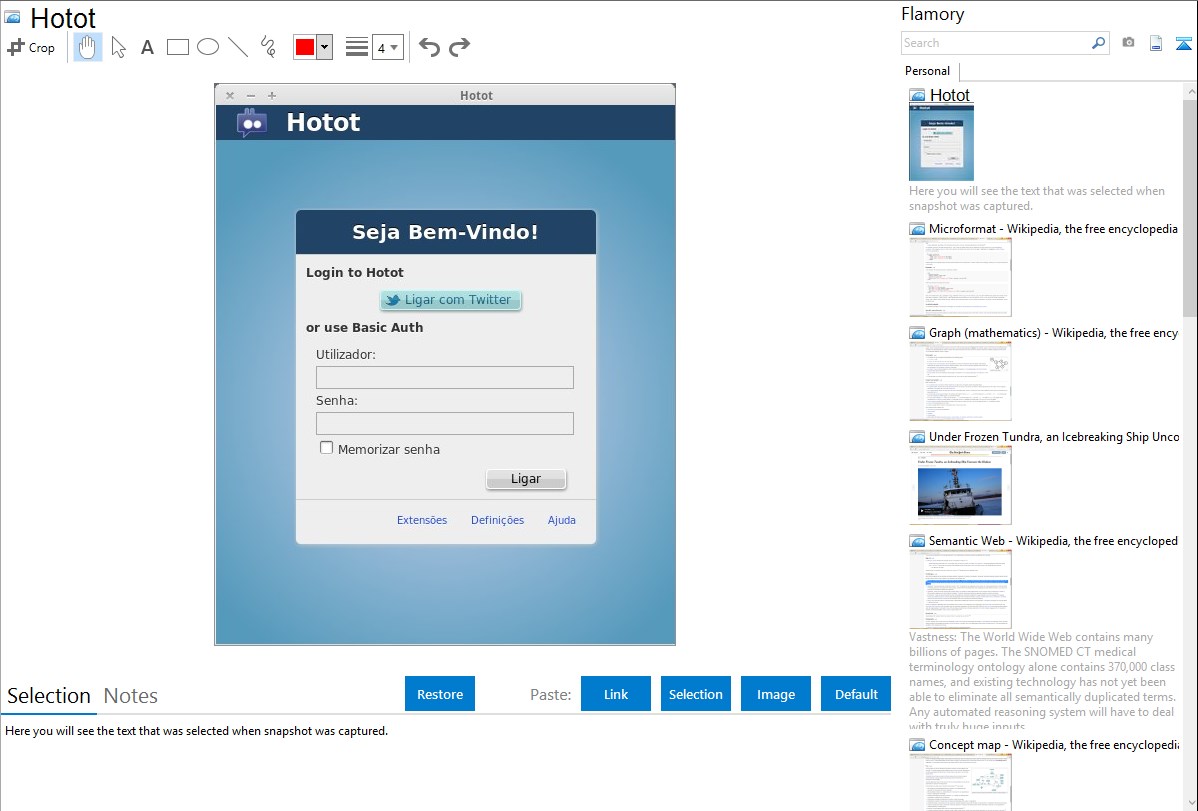Click the Hotot window plus maximize button
1198x811 pixels.
pos(272,96)
